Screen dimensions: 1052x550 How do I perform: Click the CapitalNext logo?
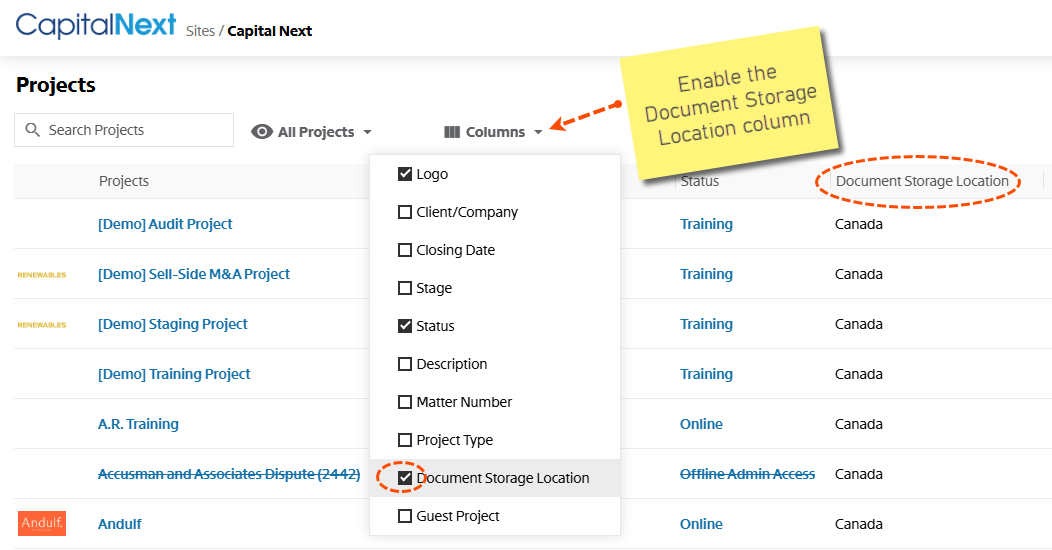(96, 25)
